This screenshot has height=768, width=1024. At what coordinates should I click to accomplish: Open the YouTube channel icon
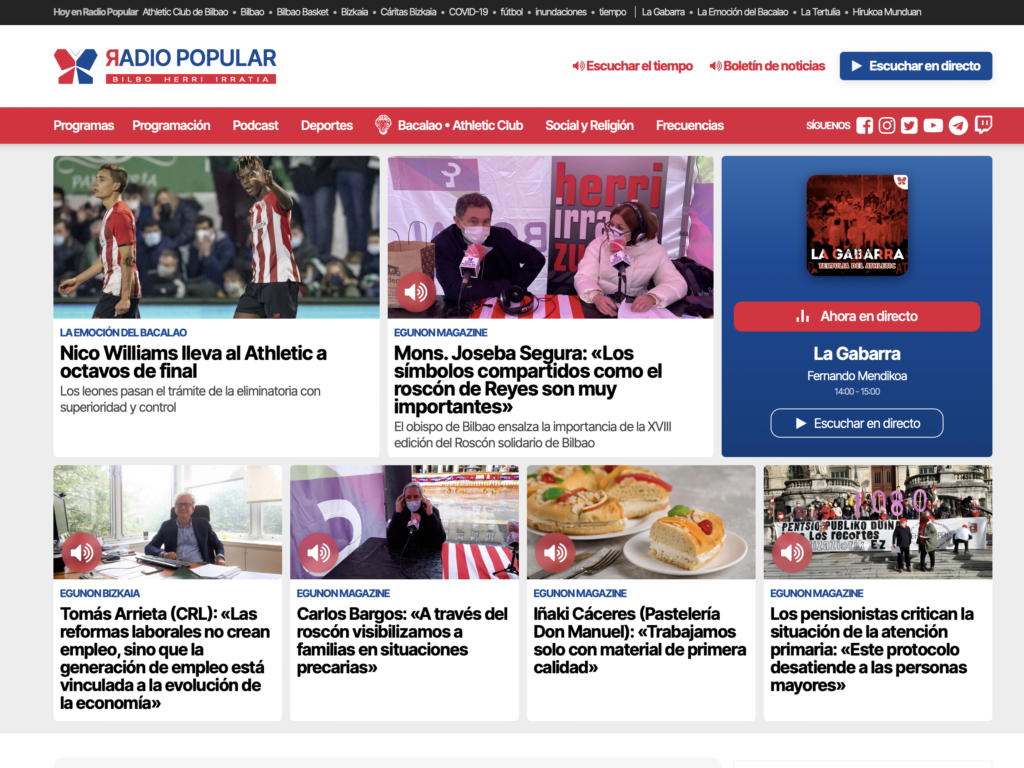coord(933,126)
